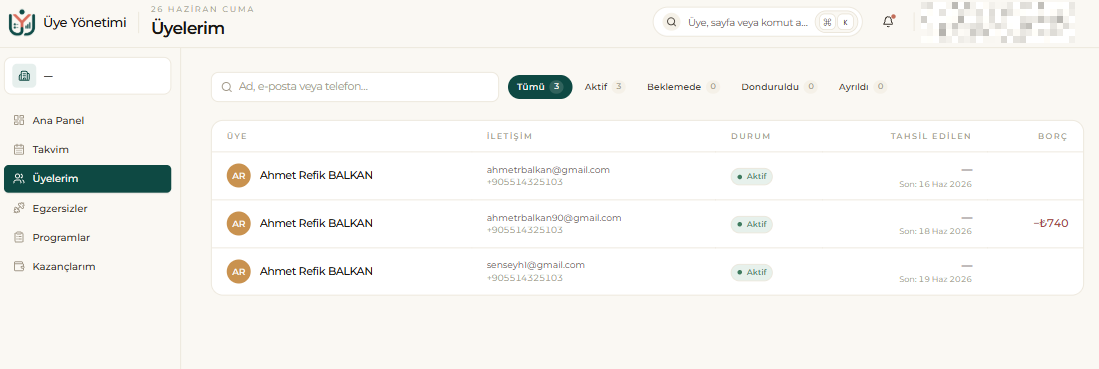Open member with ahmetrbalkan@gmail.com email
1099x369 pixels.
coord(648,175)
